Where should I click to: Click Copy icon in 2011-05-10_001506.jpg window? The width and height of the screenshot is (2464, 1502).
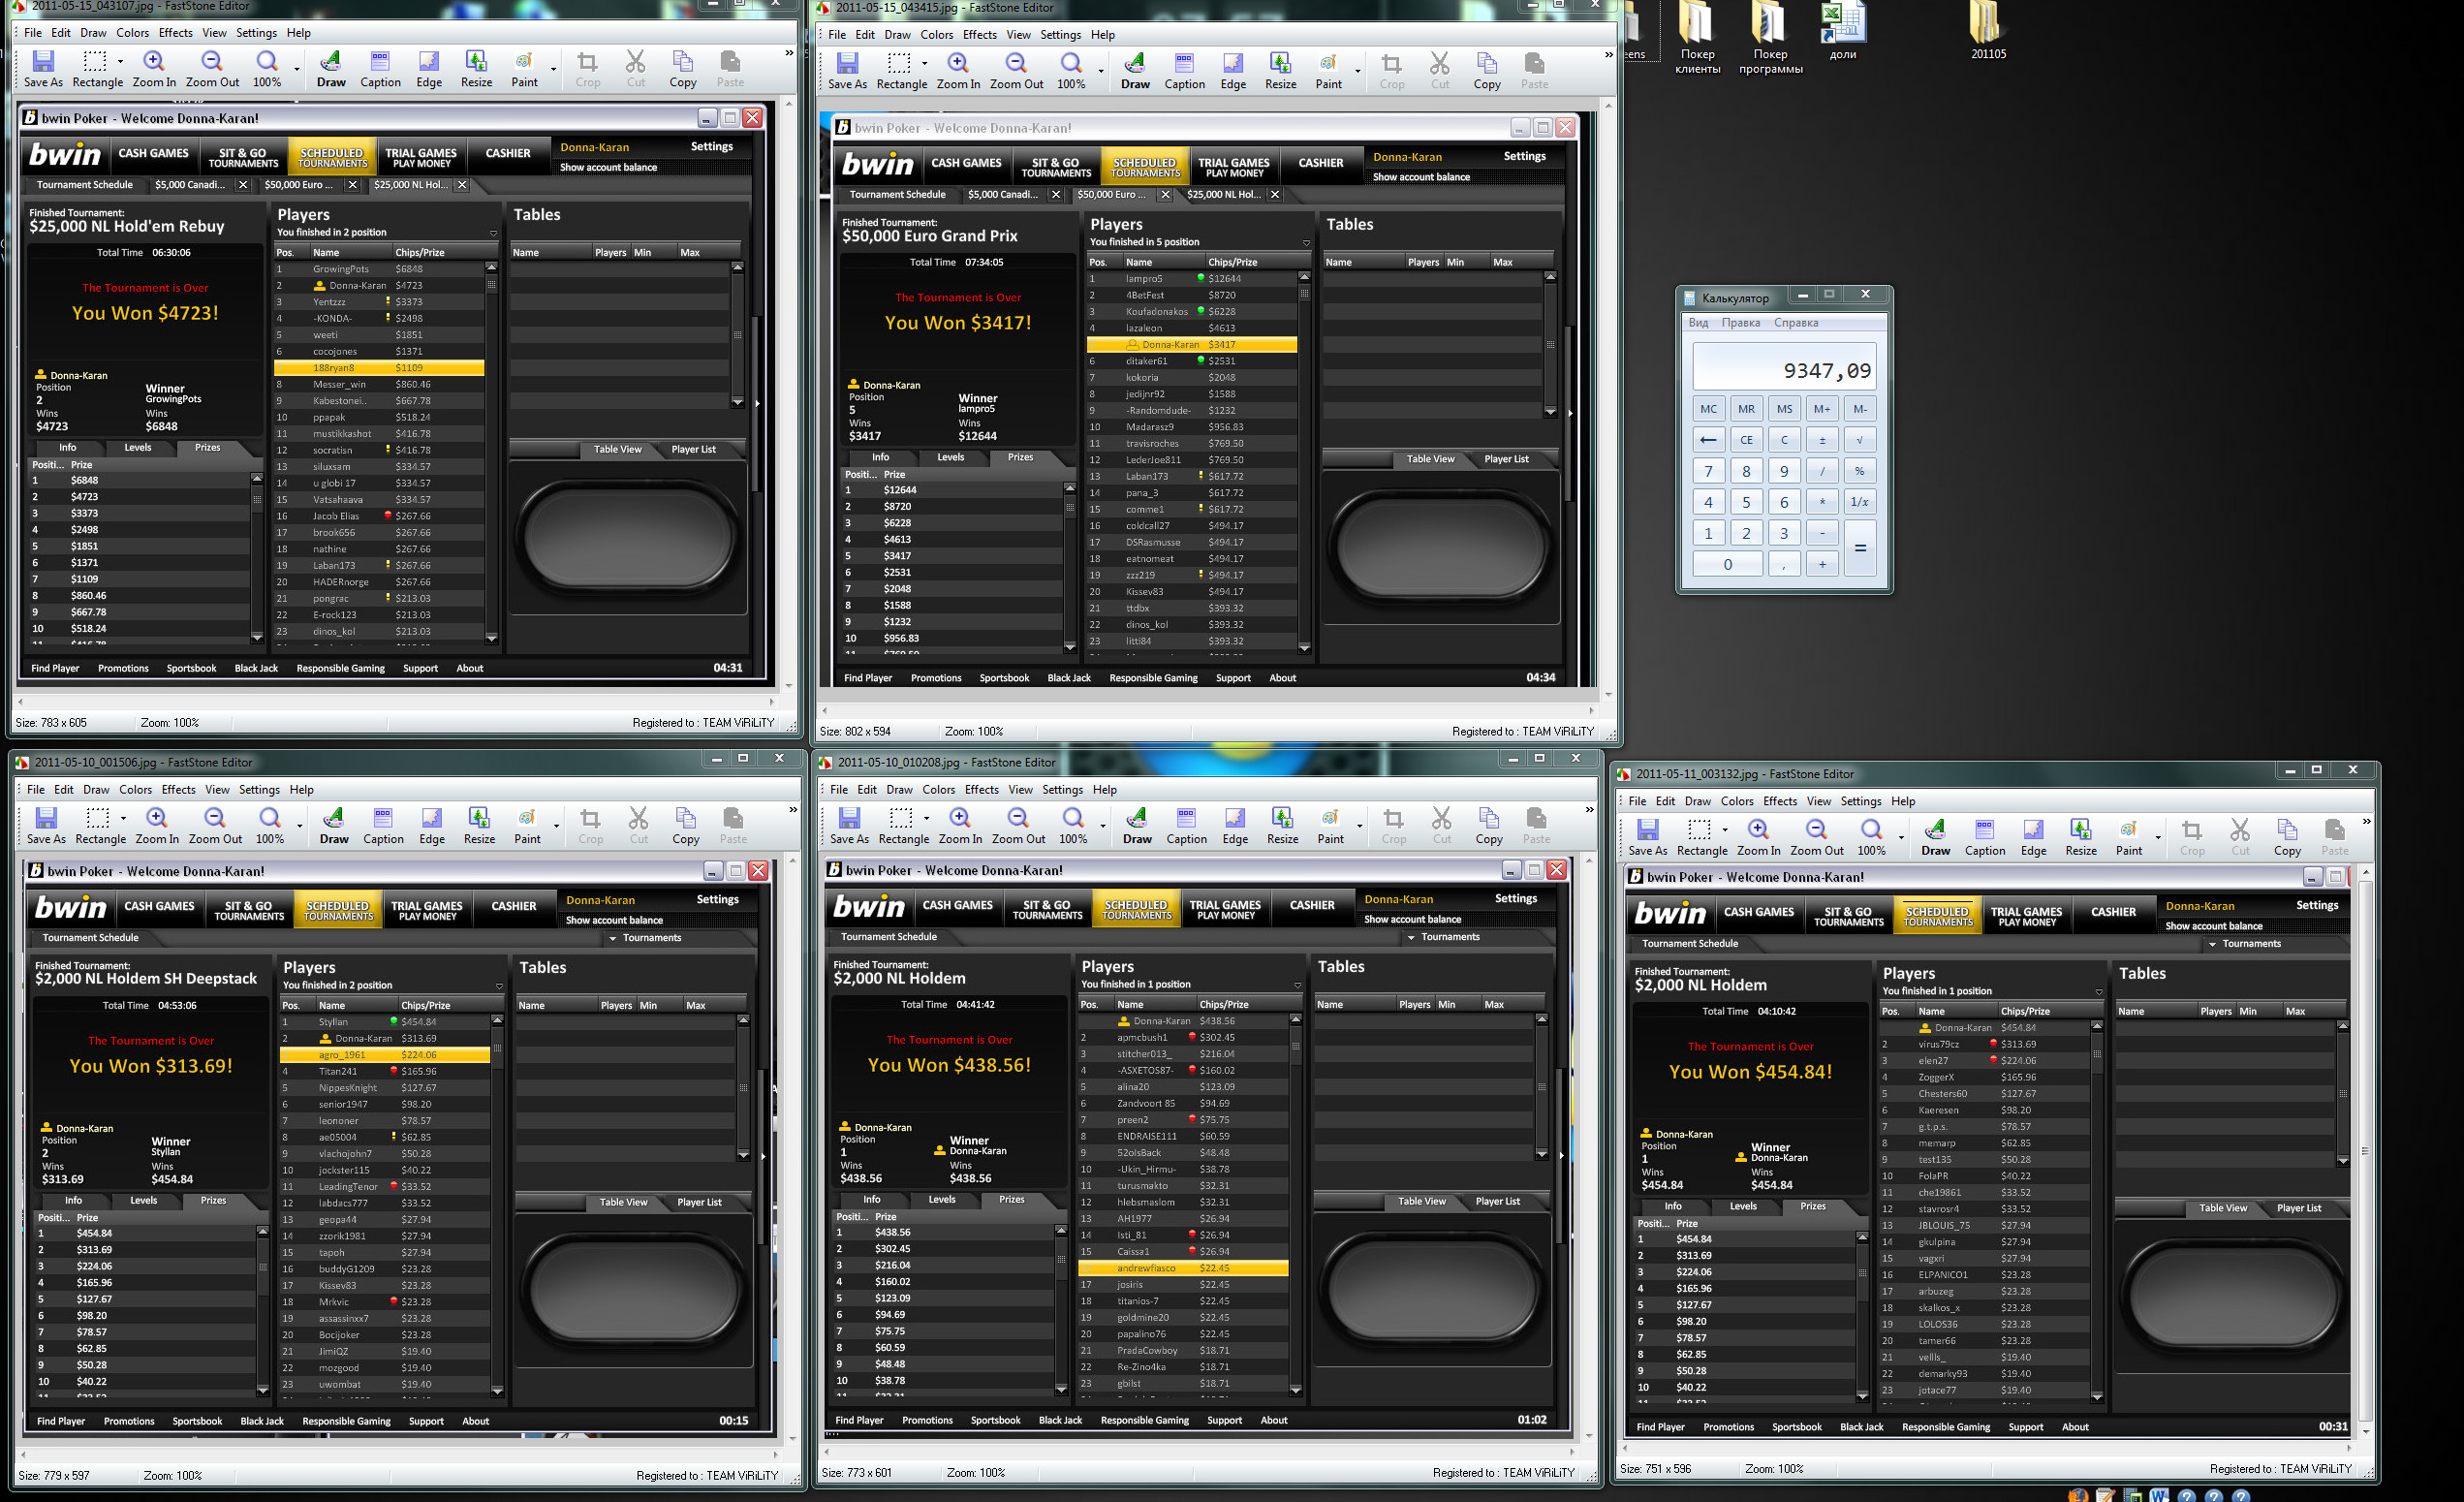[x=686, y=826]
